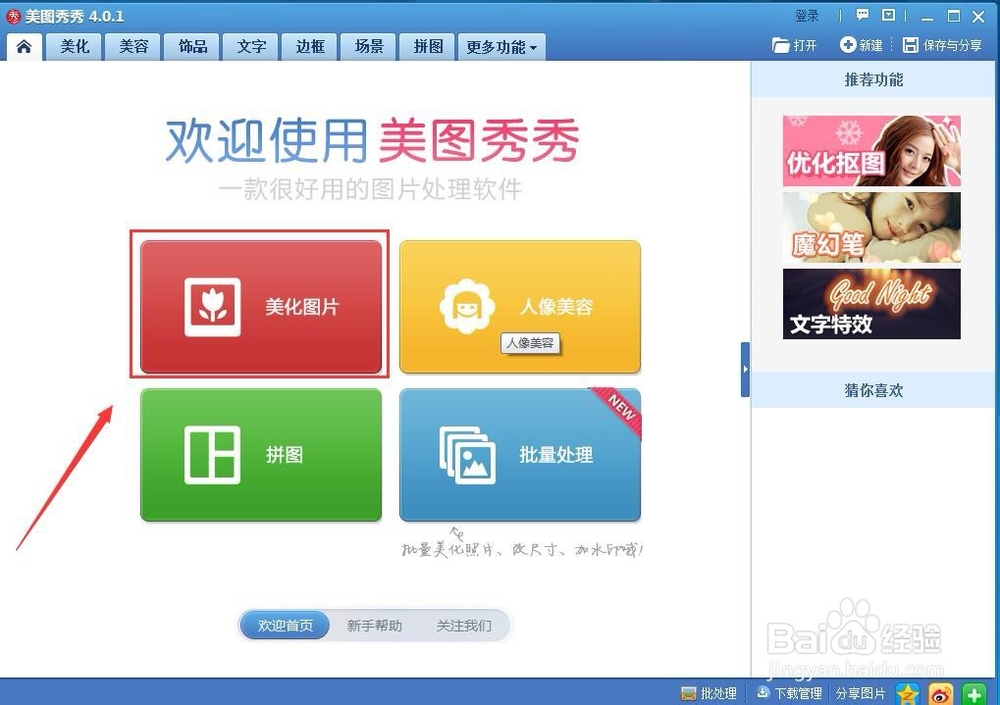The image size is (1000, 705).
Task: Click the Weibo sharing icon in status bar
Action: pyautogui.click(x=939, y=692)
